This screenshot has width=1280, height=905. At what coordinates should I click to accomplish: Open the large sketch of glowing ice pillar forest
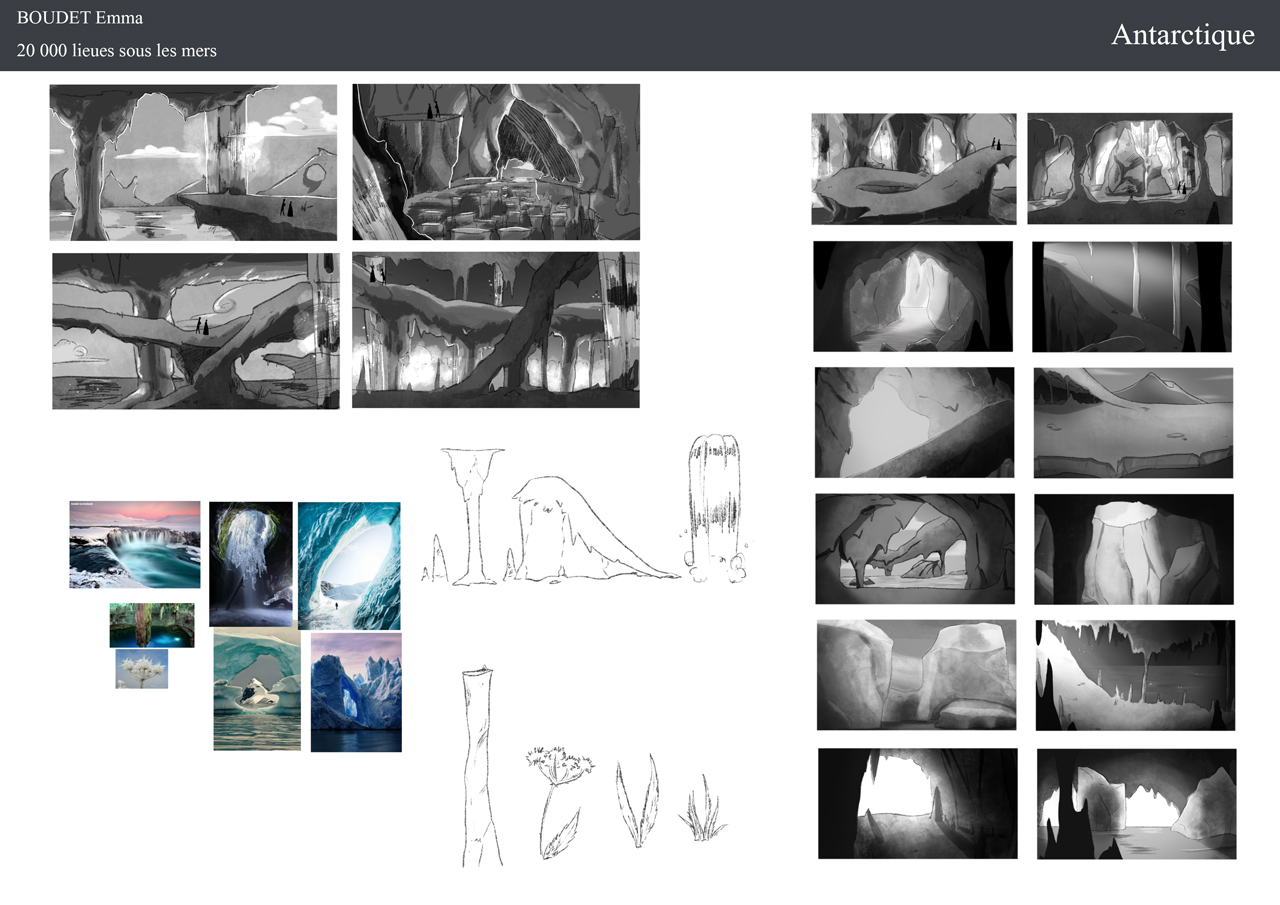click(x=496, y=330)
